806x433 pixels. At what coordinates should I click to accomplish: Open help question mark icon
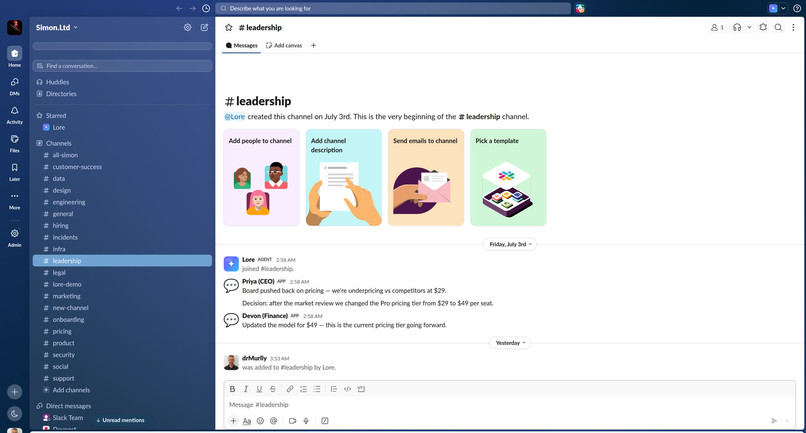click(x=797, y=8)
